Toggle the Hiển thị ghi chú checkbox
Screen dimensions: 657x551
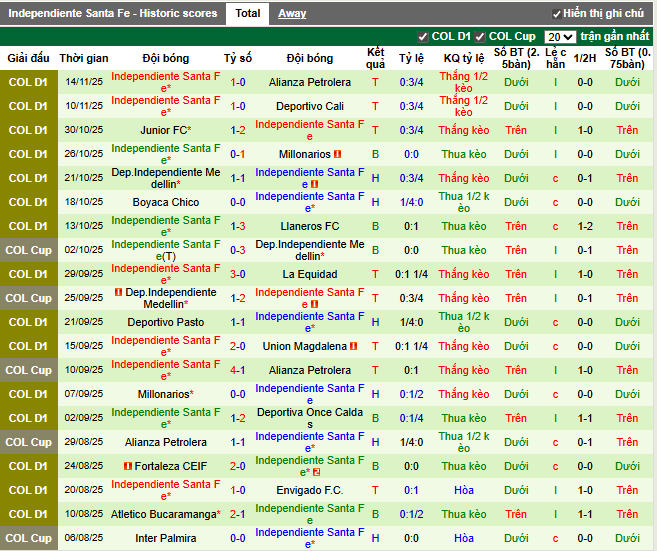pos(557,14)
